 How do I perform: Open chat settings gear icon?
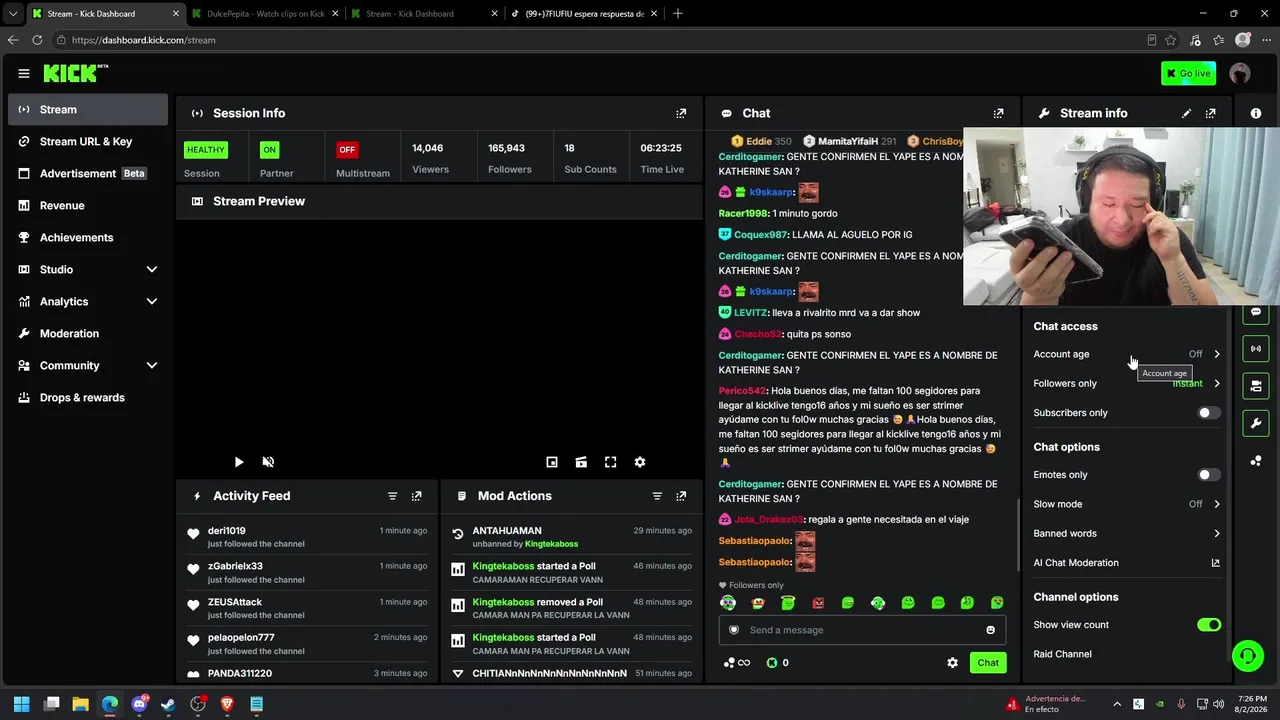click(x=952, y=663)
